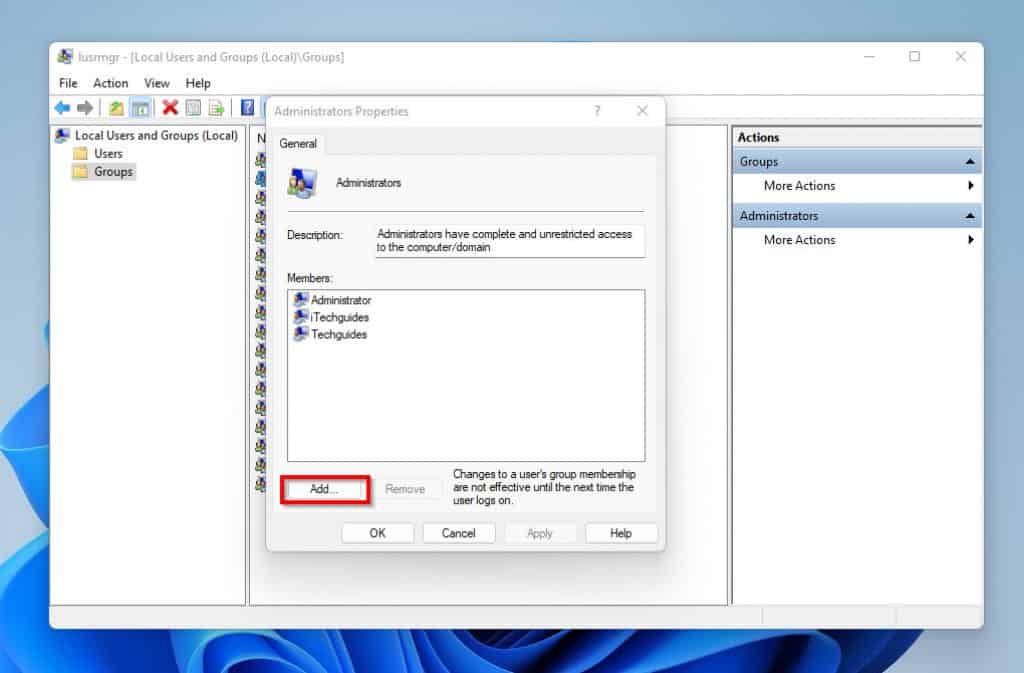The image size is (1024, 673).
Task: Click the Techguides member user icon
Action: [x=300, y=334]
